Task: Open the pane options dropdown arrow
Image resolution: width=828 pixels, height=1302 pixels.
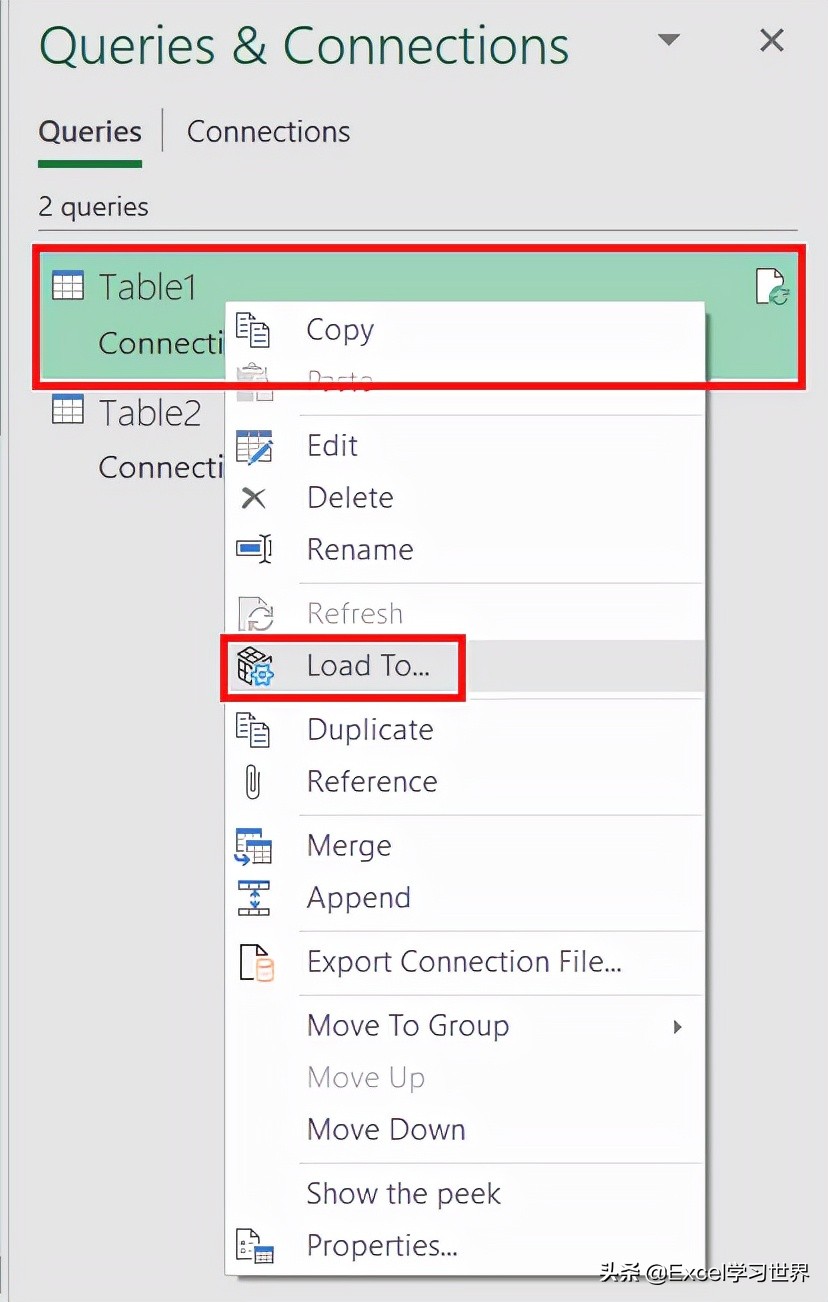Action: coord(669,41)
